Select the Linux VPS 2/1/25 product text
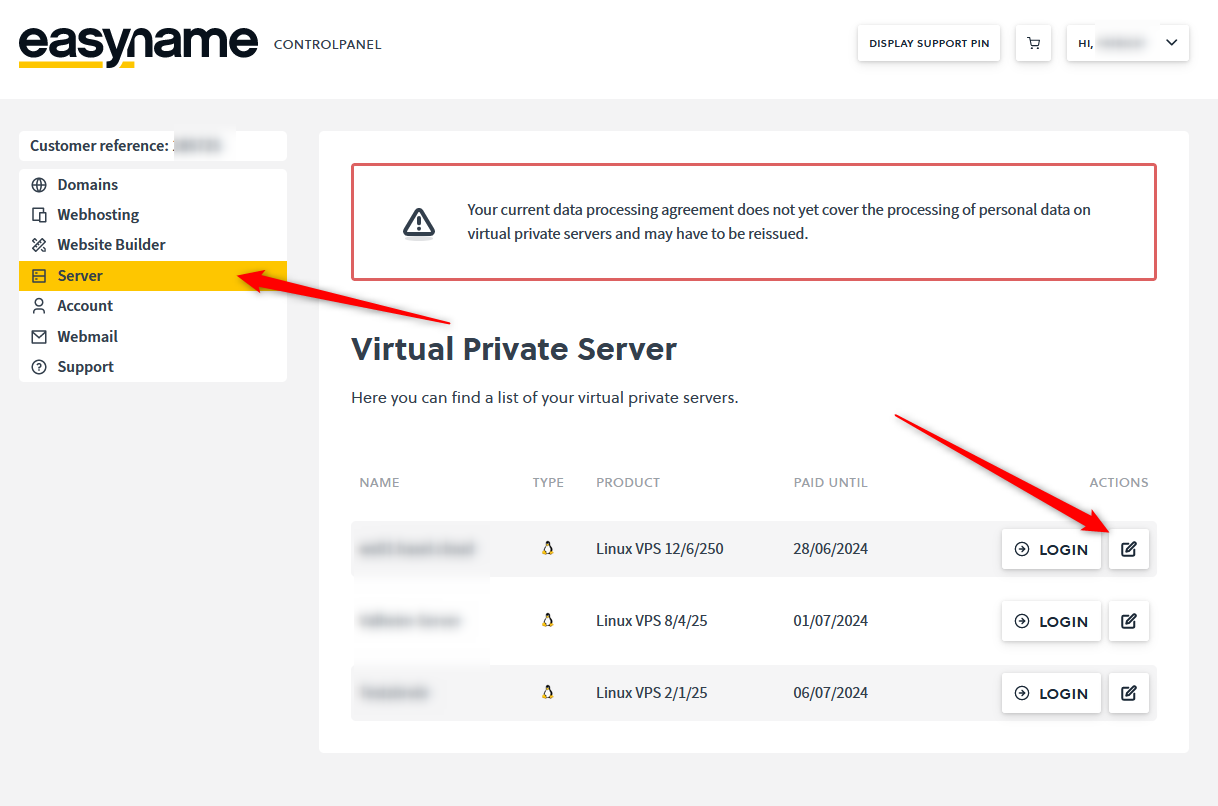Screen dimensions: 1218x806 [x=652, y=693]
